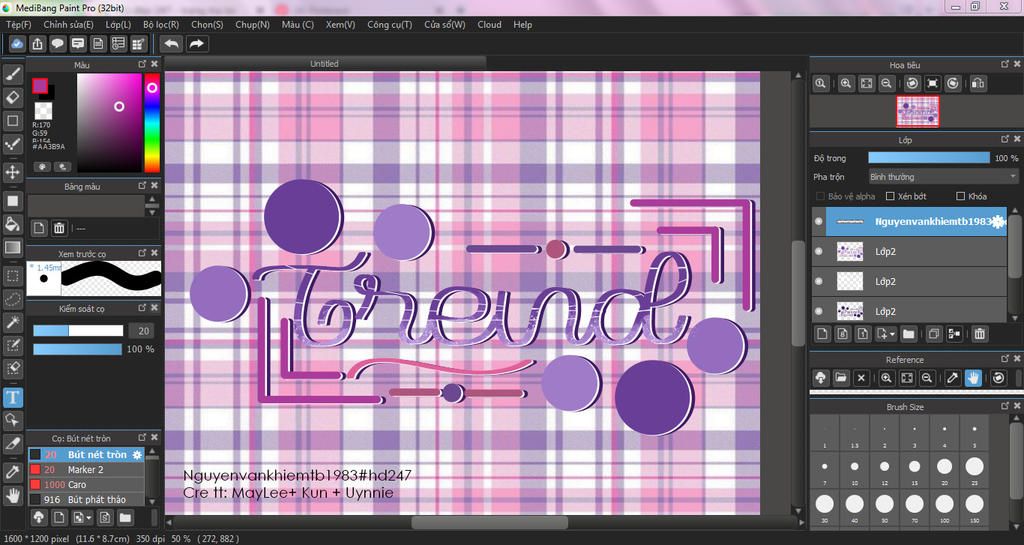
Task: Expand the add-layer dropdown arrow
Action: click(892, 334)
